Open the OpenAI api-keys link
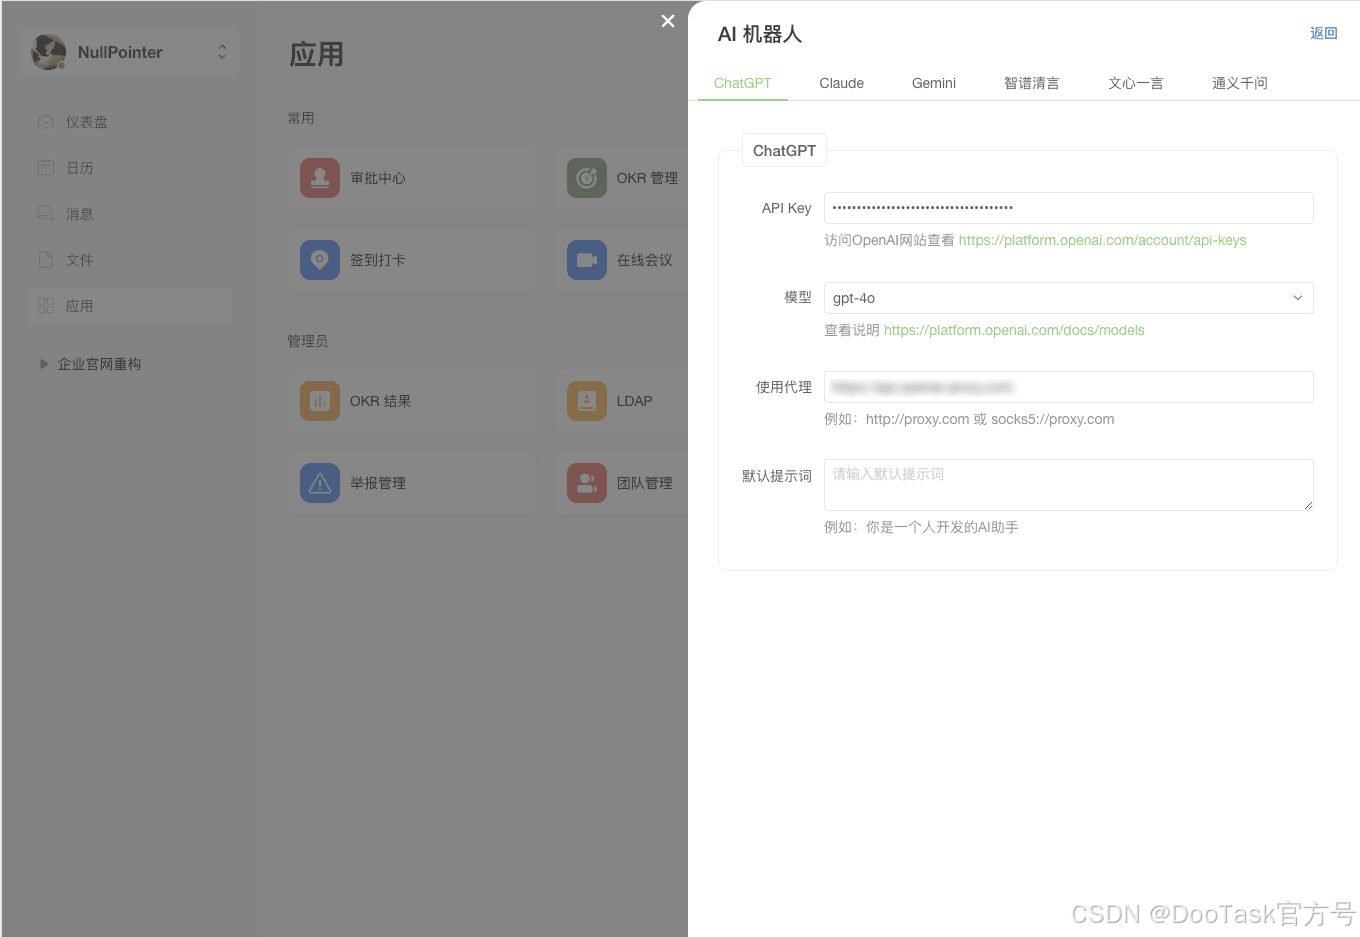This screenshot has width=1360, height=937. tap(1102, 240)
